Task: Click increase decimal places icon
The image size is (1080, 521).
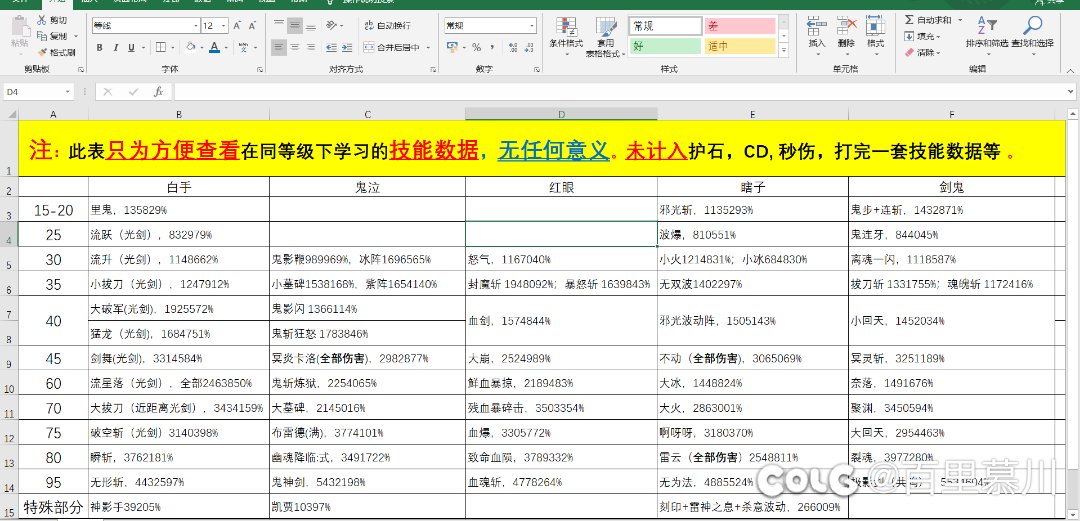Action: tap(512, 48)
